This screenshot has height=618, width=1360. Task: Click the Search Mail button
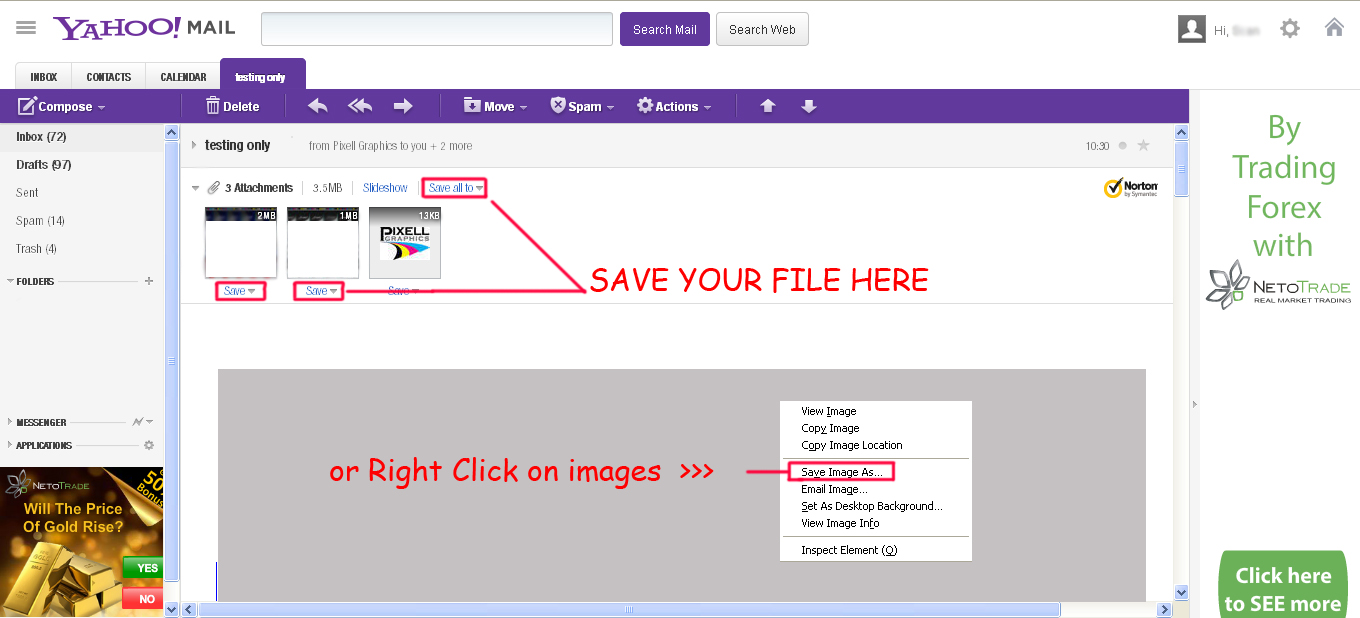tap(664, 29)
